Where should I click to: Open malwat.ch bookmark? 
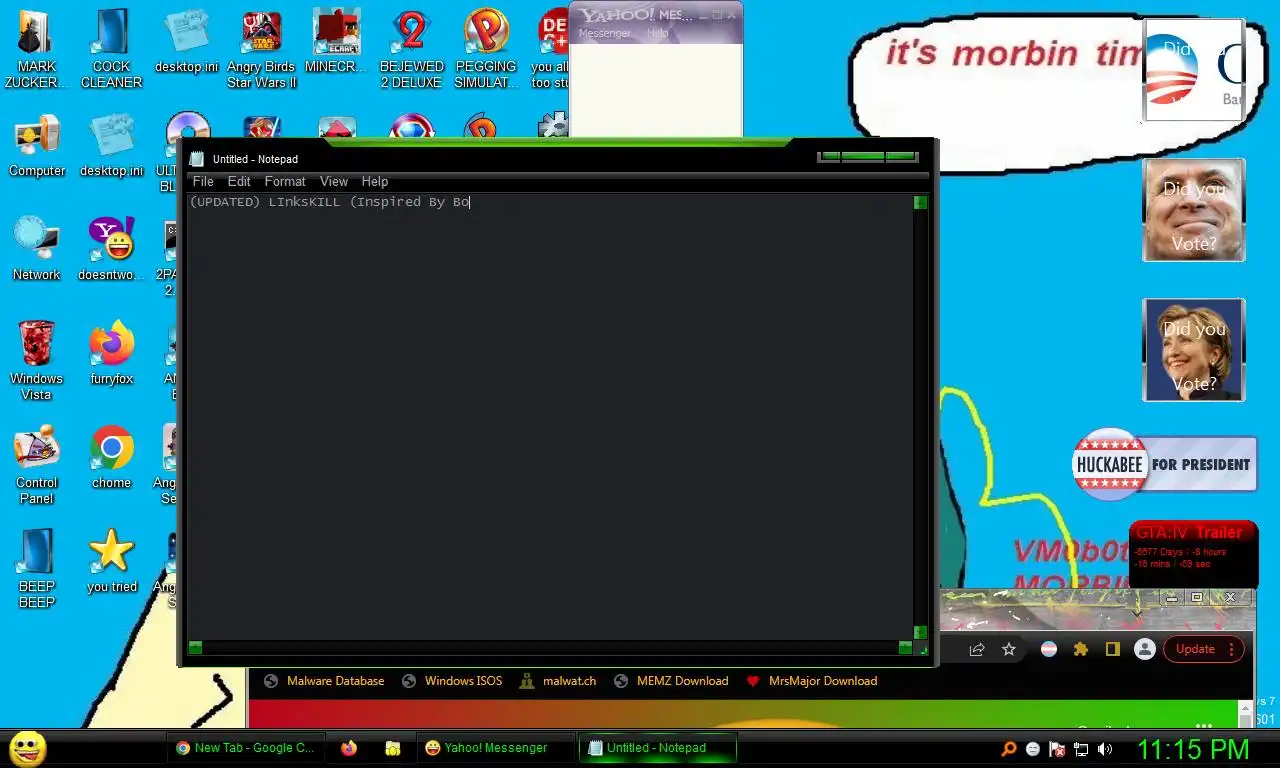[x=558, y=681]
